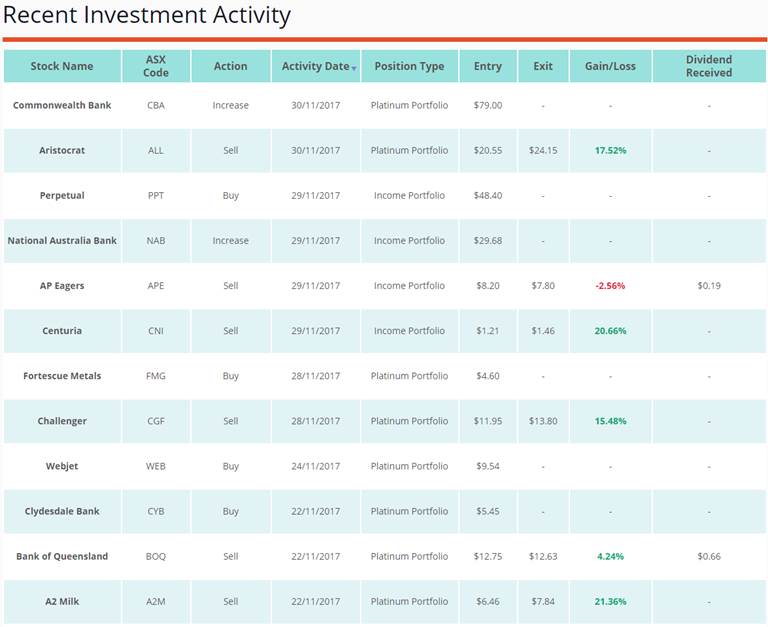
Task: Click the Challenger stock name
Action: pos(62,421)
